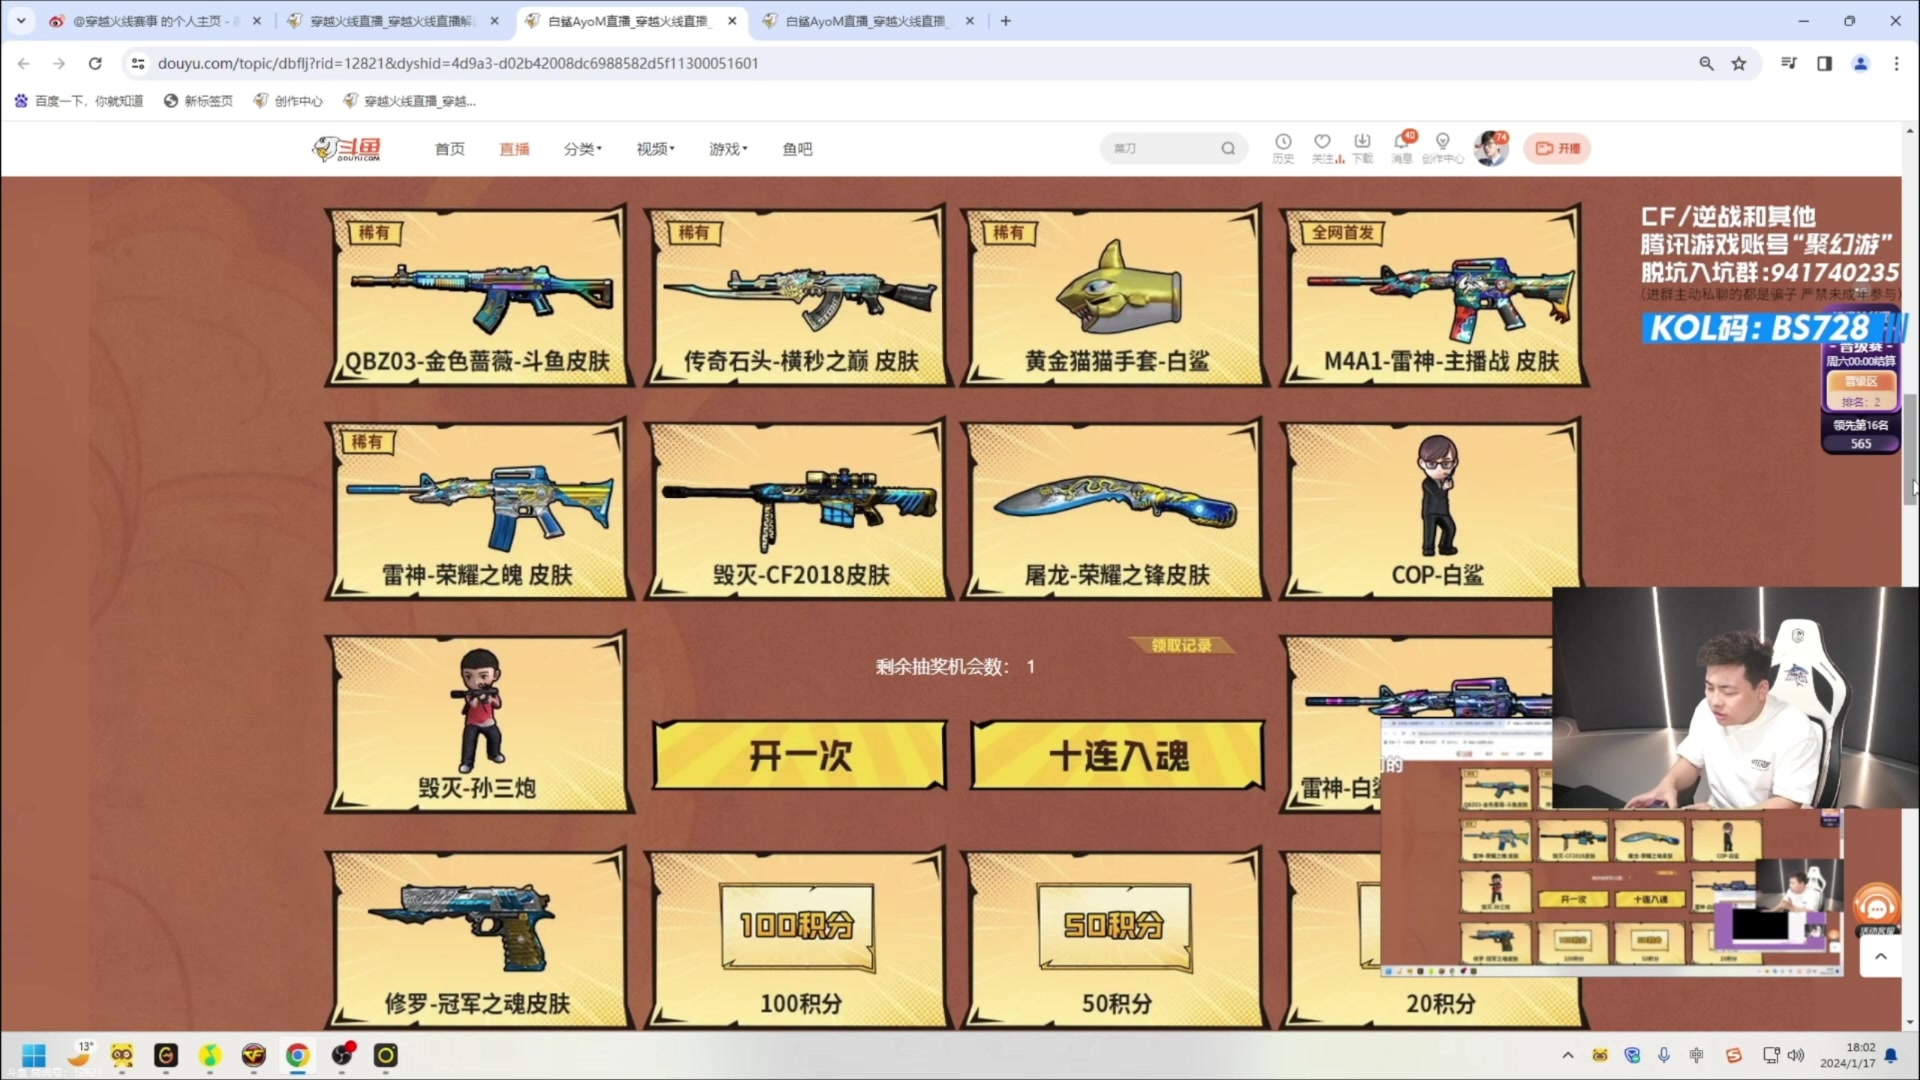Open a new browser tab with plus
This screenshot has width=1920, height=1080.
point(1006,20)
